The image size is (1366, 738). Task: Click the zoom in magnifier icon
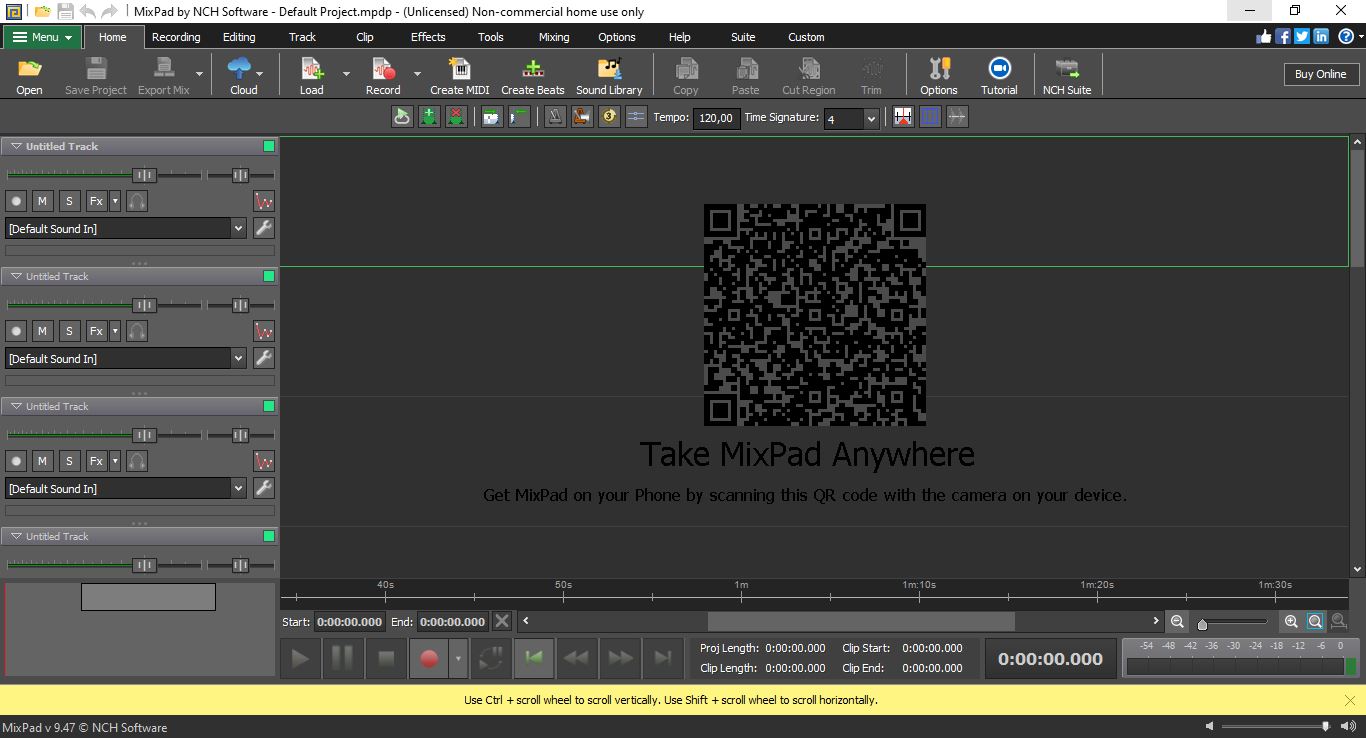1291,621
